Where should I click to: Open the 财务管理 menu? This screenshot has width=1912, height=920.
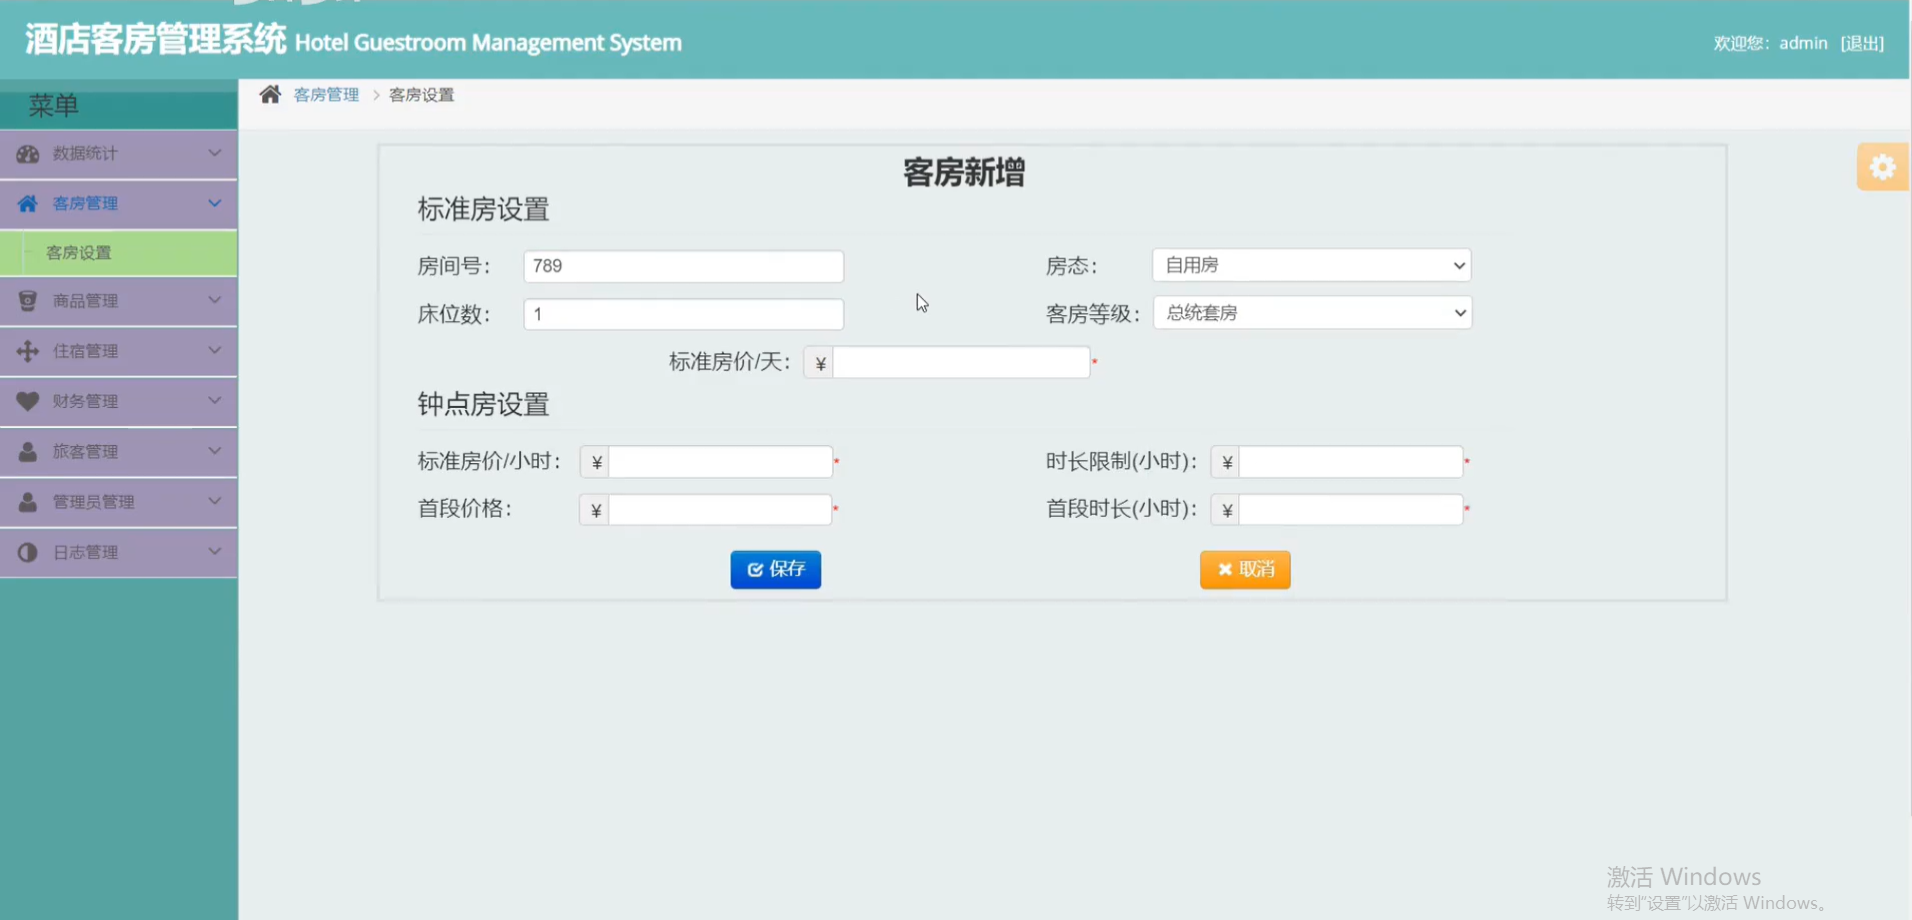[x=119, y=401]
